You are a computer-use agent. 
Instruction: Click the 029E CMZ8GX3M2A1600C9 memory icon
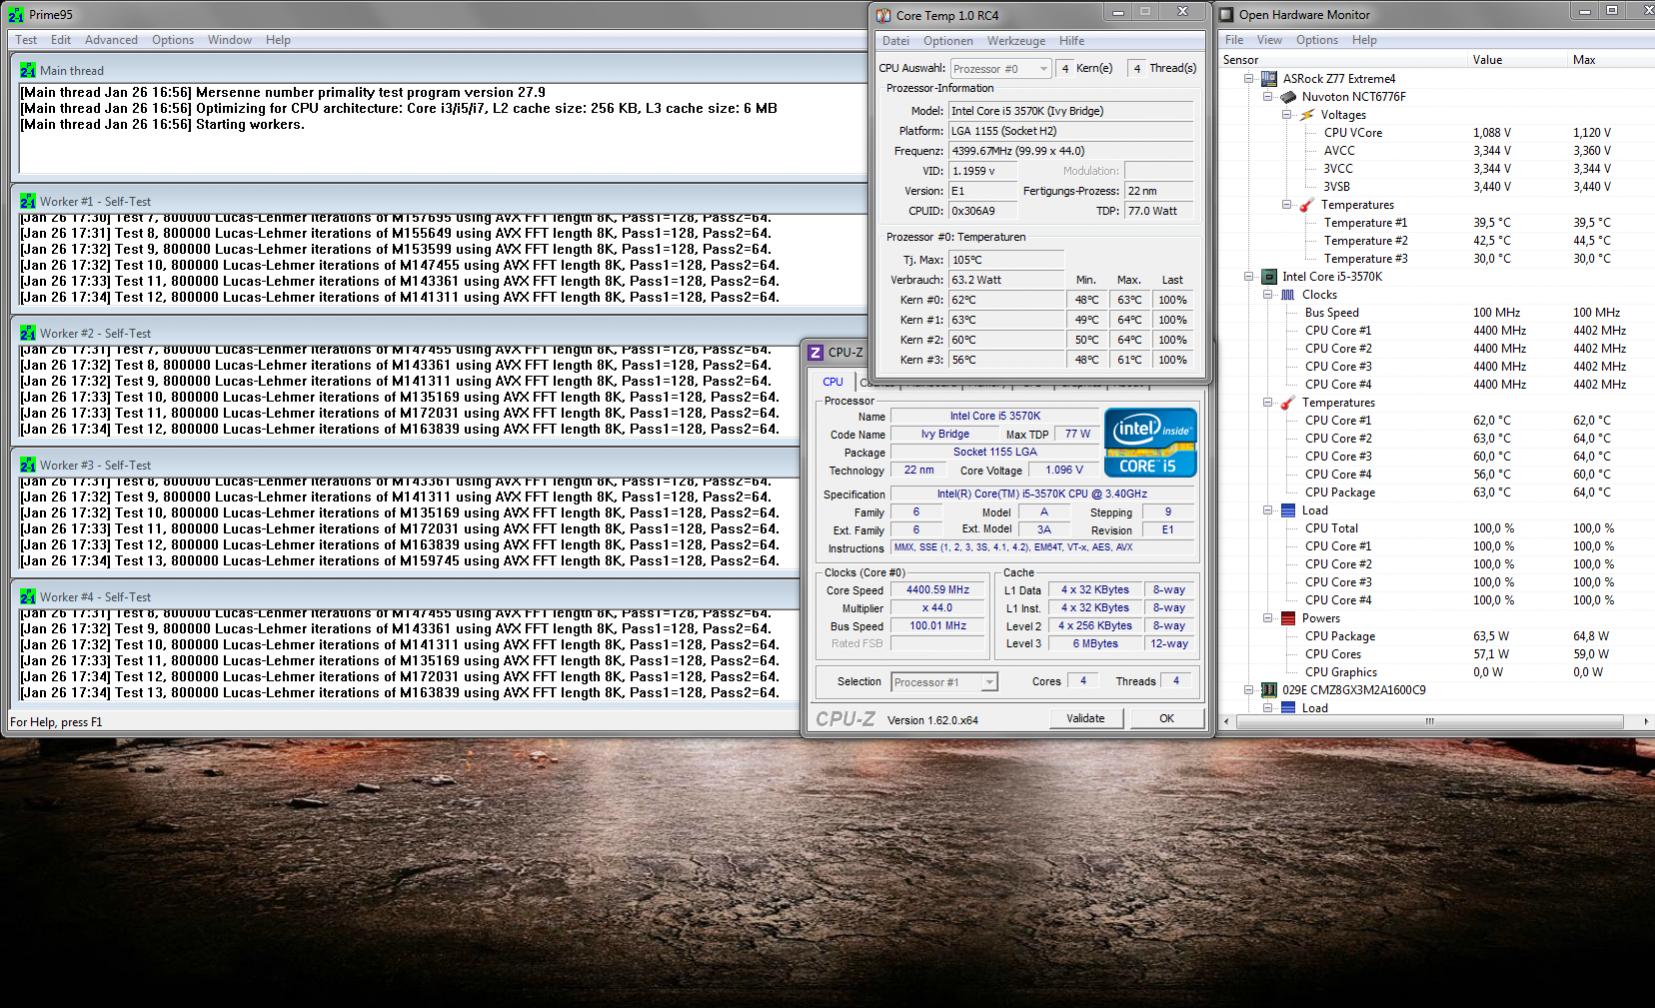click(x=1269, y=691)
